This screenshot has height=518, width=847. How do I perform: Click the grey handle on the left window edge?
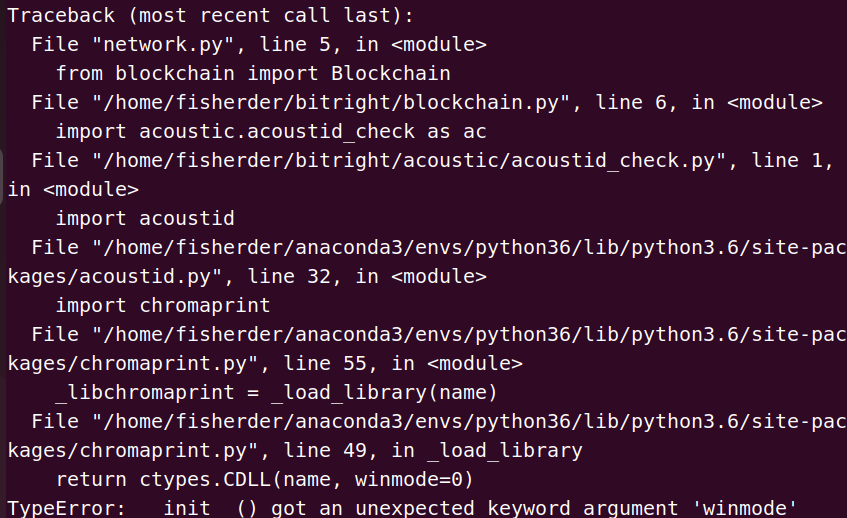click(x=2, y=176)
